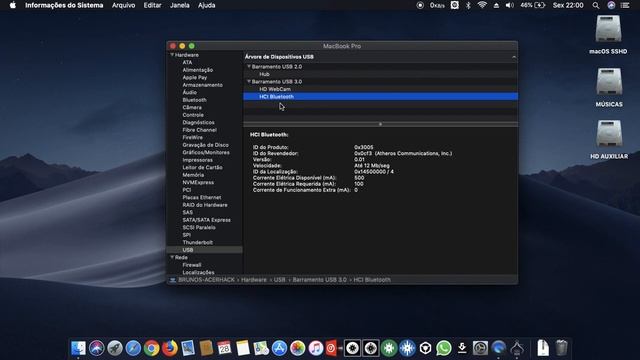This screenshot has width=640, height=360.
Task: Open iTunes from the Dock
Action: click(x=316, y=348)
